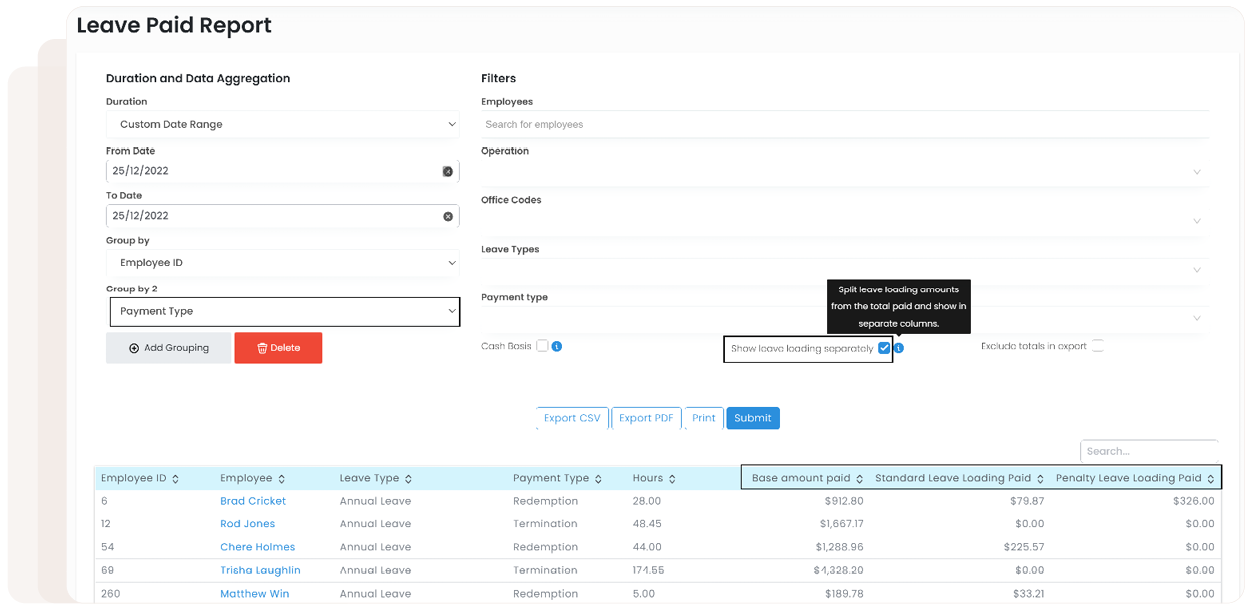Image resolution: width=1253 pixels, height=610 pixels.
Task: Open the Group by Employee ID dropdown
Action: click(283, 263)
